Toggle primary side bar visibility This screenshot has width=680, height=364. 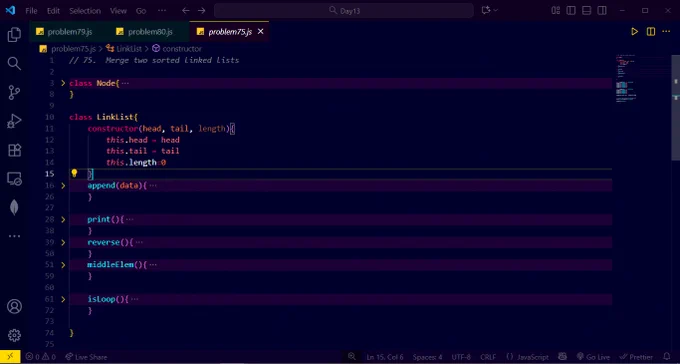coord(571,10)
